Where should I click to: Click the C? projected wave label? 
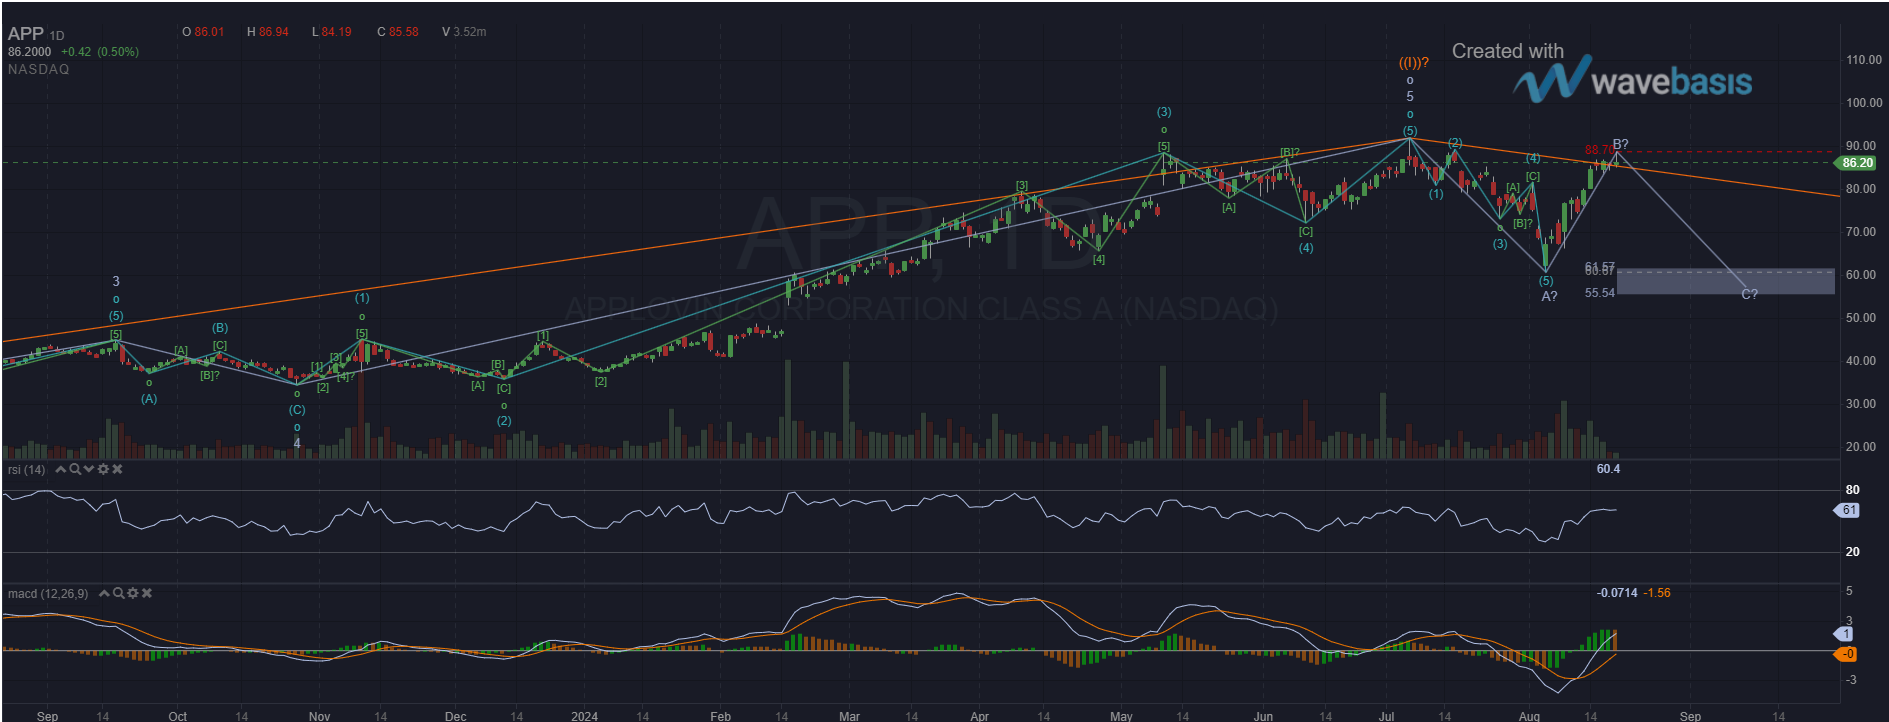(1749, 294)
